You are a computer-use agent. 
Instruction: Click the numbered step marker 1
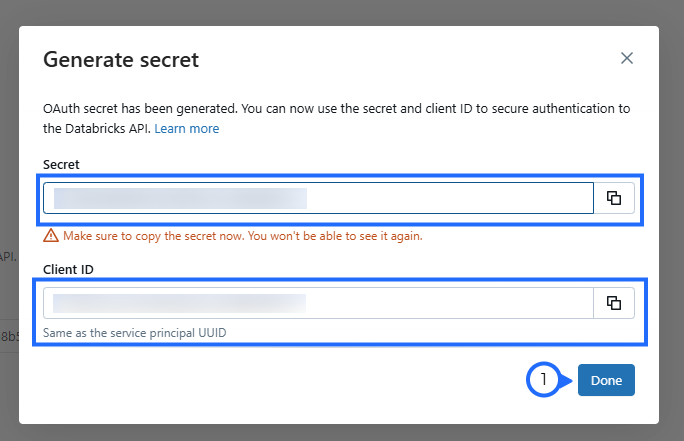tap(543, 380)
